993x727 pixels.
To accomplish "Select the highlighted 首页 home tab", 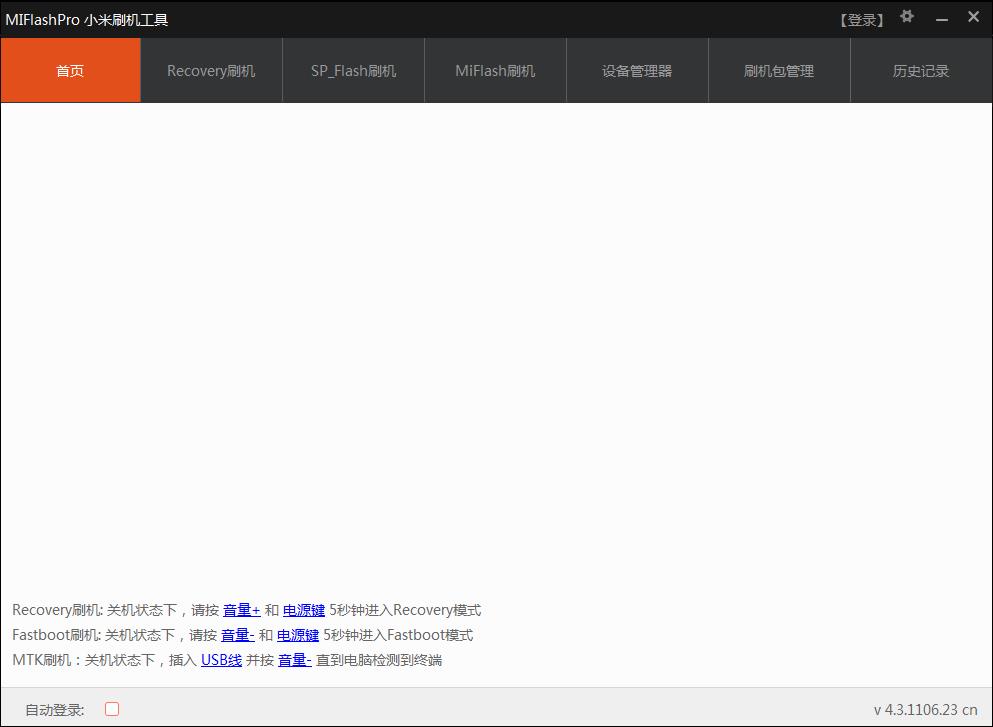I will [x=70, y=70].
